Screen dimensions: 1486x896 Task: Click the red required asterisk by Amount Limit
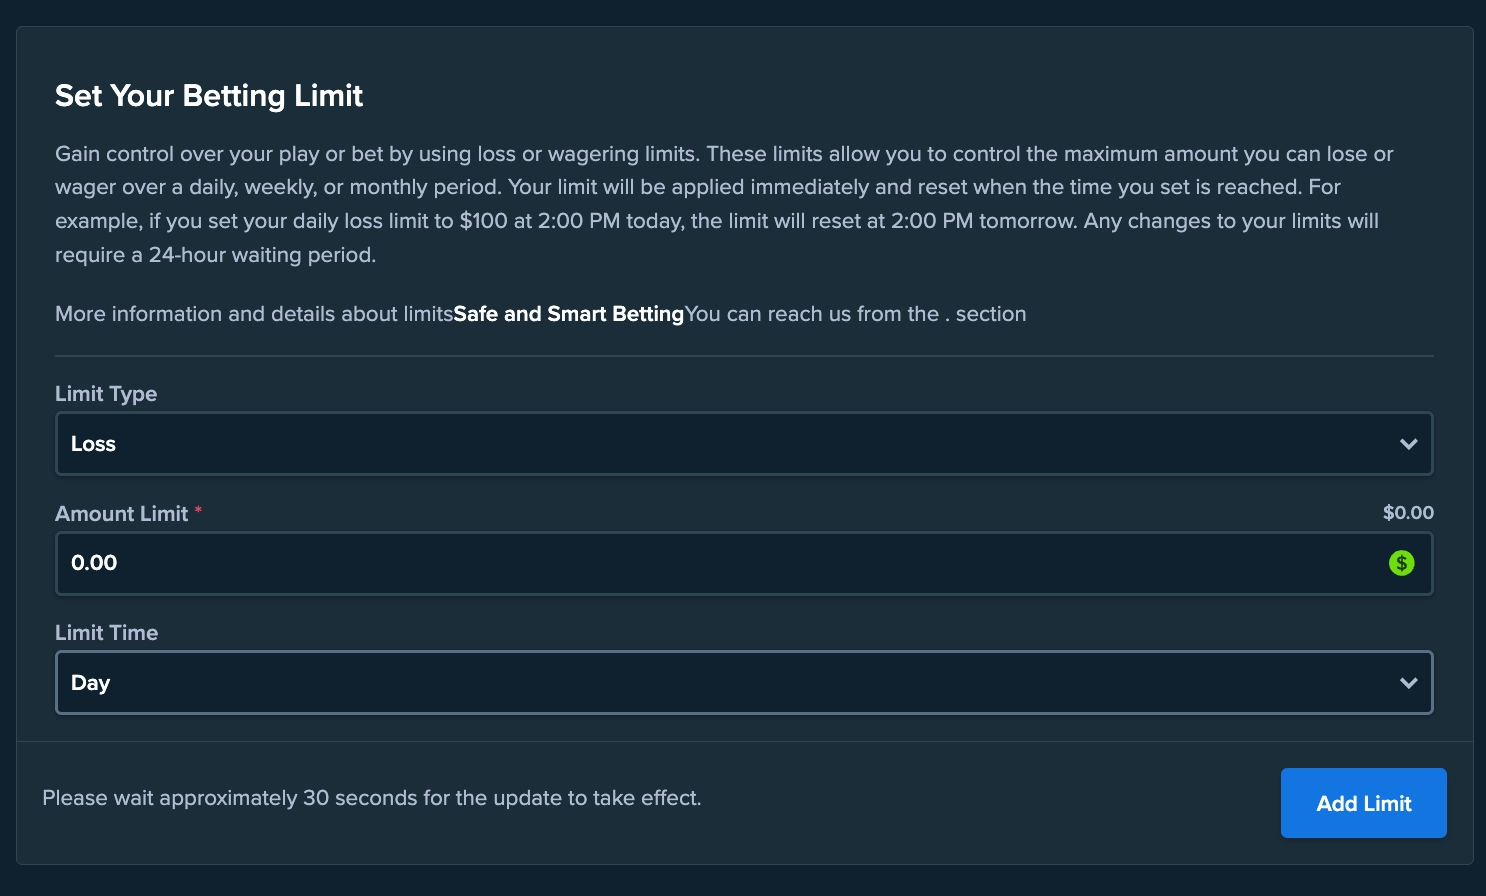(x=198, y=511)
